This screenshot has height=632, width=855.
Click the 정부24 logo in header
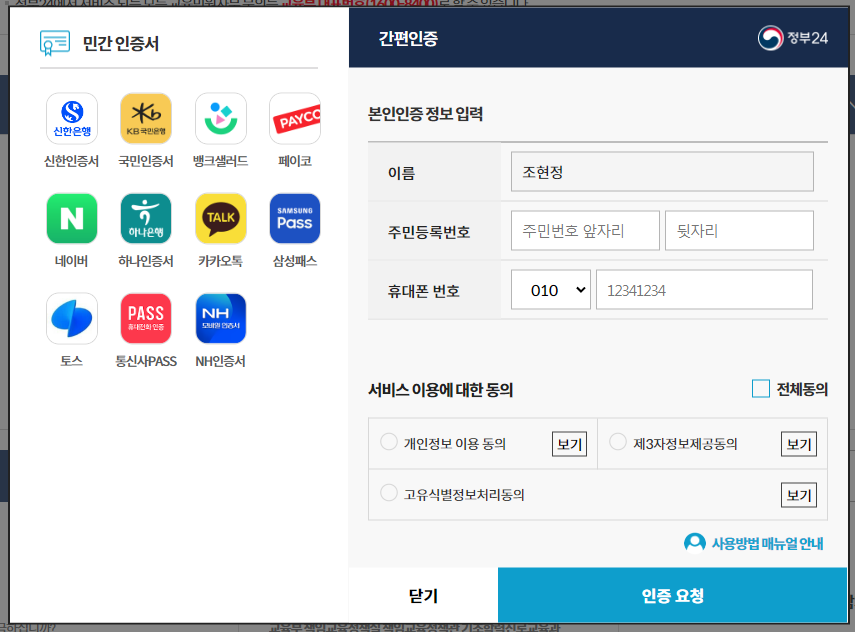(793, 38)
